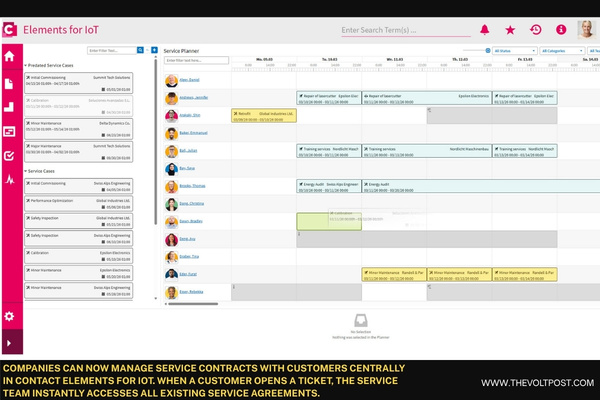Select the Major Maintenance Summit Tech Solutions card
This screenshot has height=400, width=600.
79,152
